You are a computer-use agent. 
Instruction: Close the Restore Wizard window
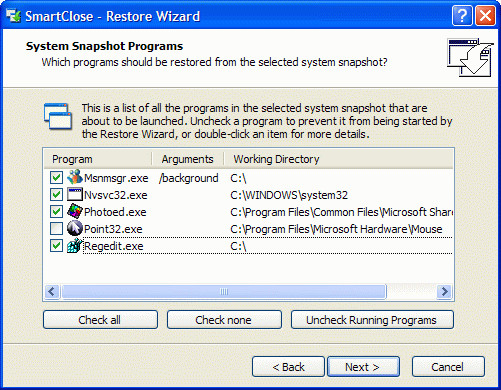point(485,15)
